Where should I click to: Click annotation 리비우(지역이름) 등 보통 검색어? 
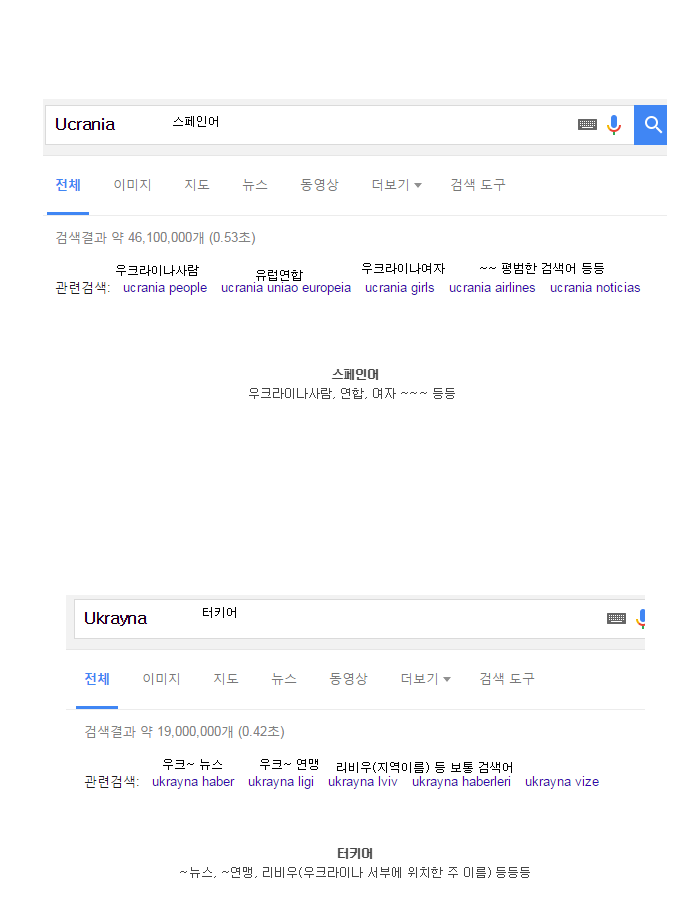pos(424,768)
